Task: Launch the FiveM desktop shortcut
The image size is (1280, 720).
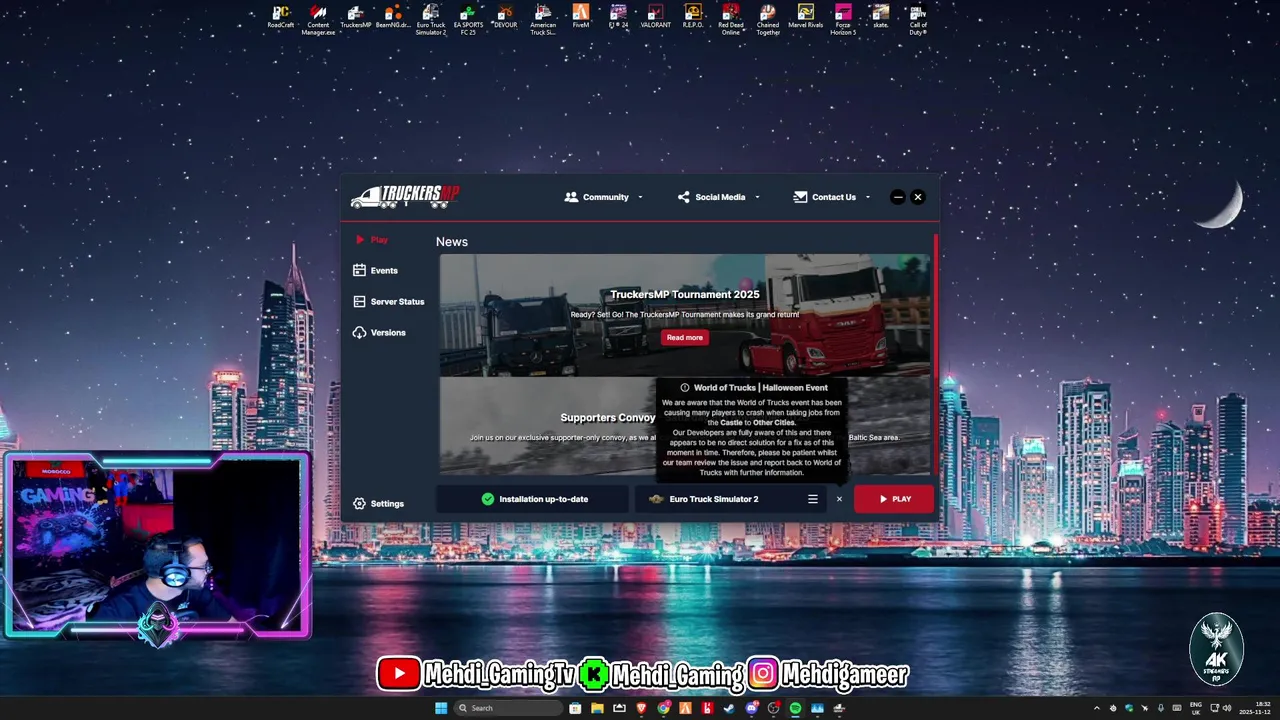Action: click(581, 18)
